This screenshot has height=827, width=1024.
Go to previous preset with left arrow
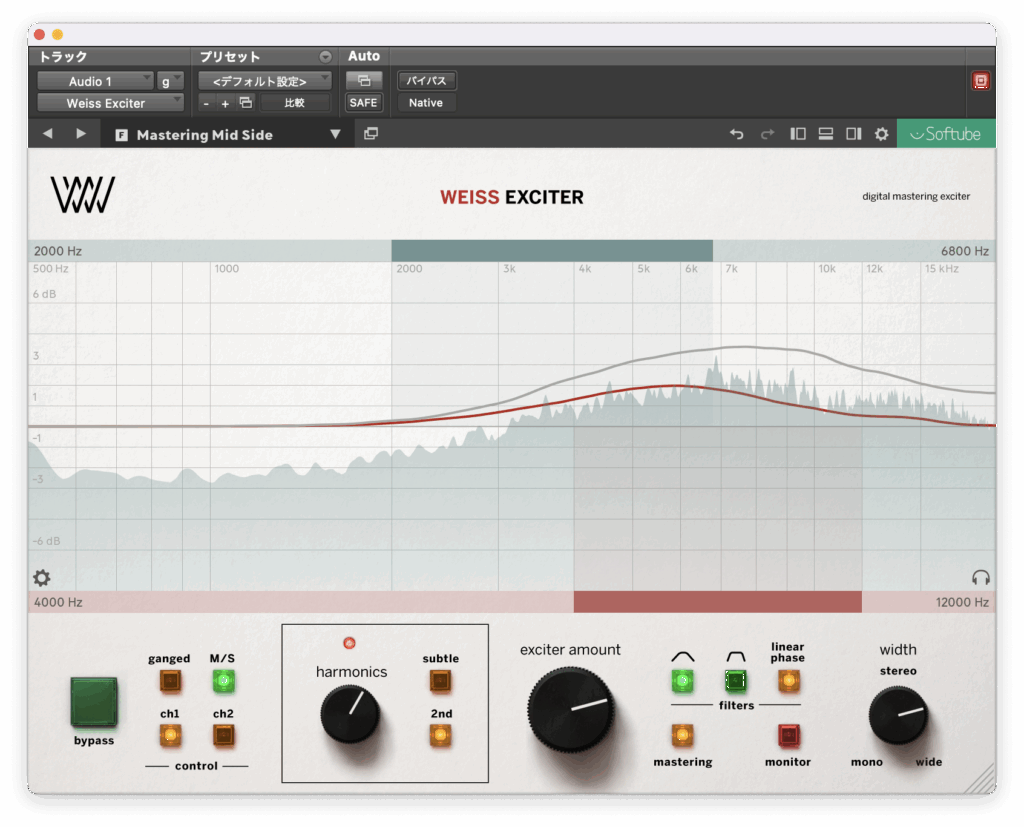(48, 134)
